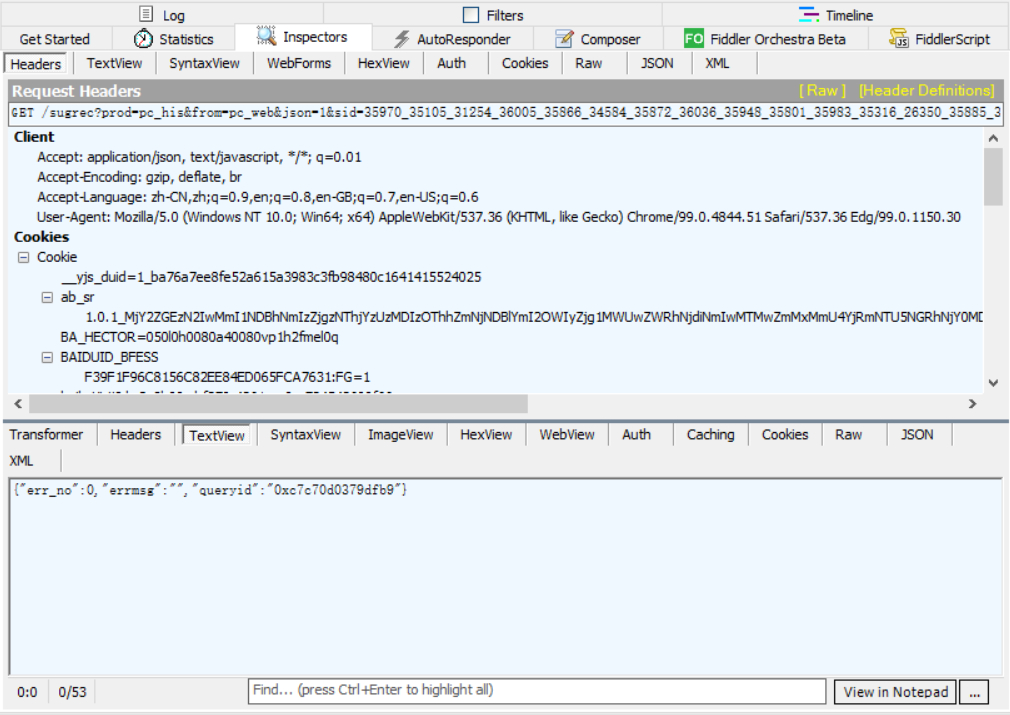Collapse the Cookie tree node
This screenshot has width=1010, height=715.
23,257
